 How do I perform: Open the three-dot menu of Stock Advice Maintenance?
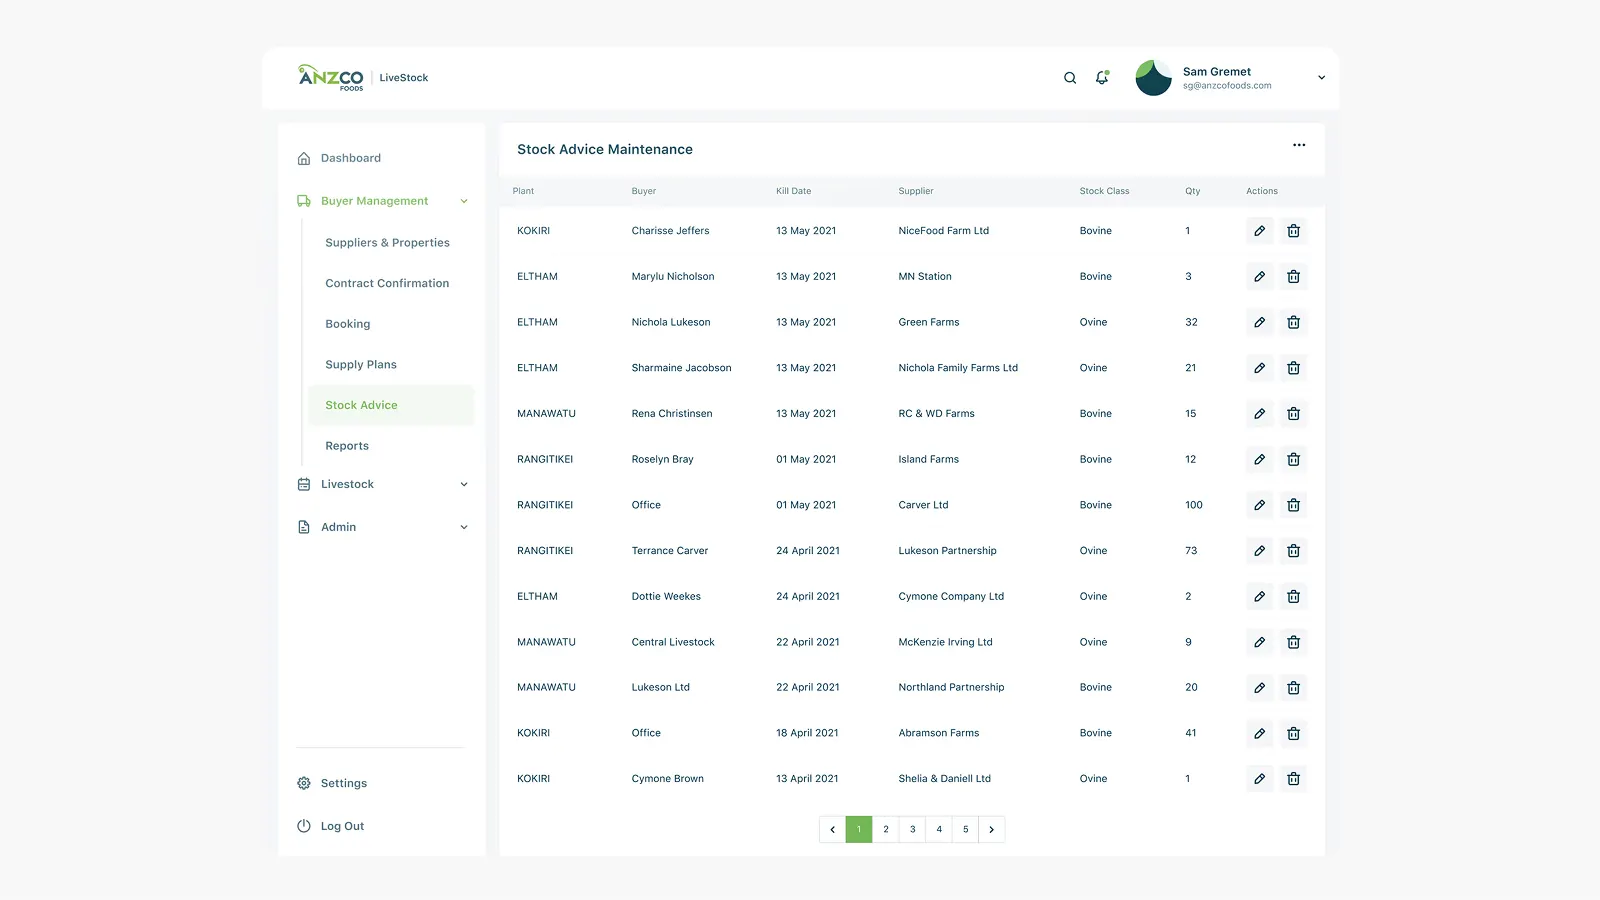1299,145
